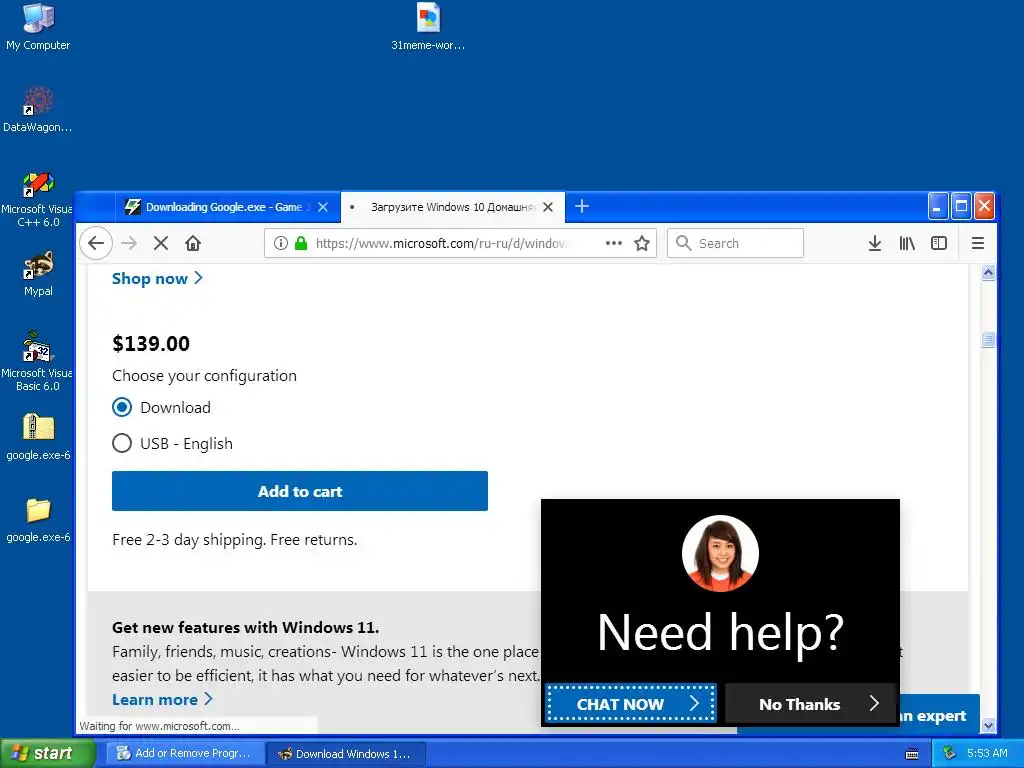Screen dimensions: 1024x768
Task: Click the Add to cart button
Action: (x=300, y=491)
